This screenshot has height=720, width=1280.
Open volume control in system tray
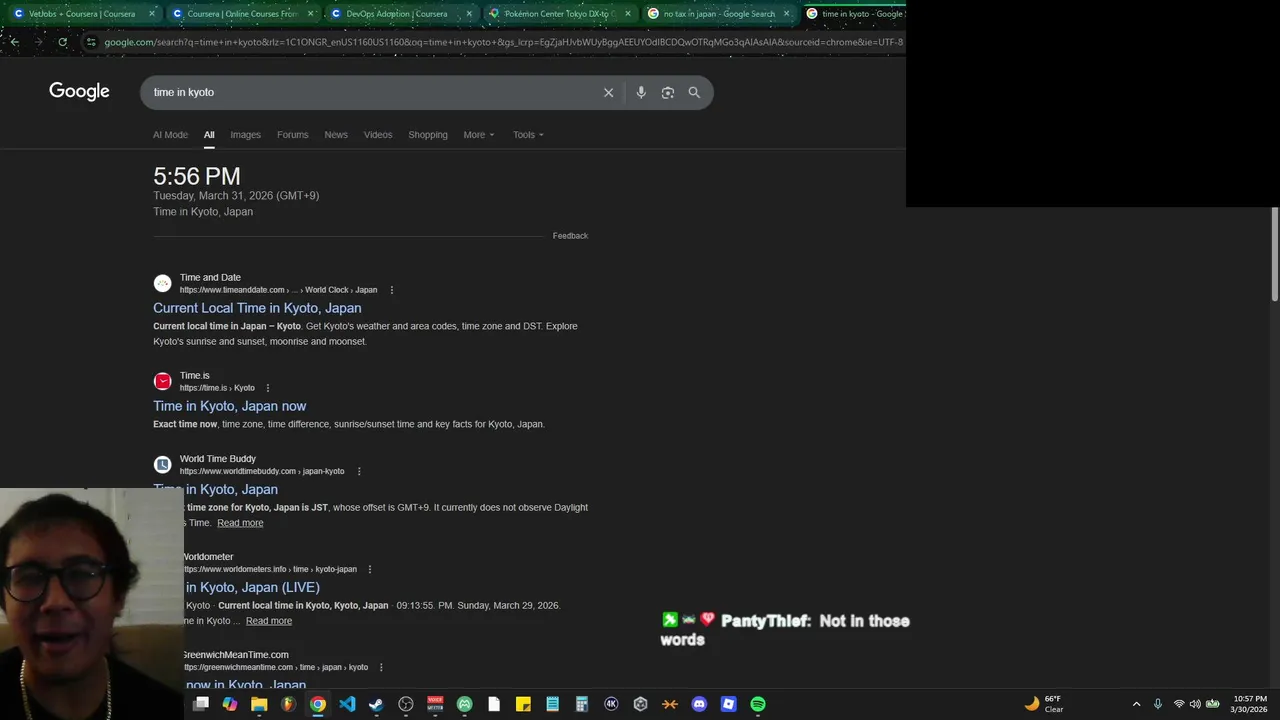pos(1195,704)
